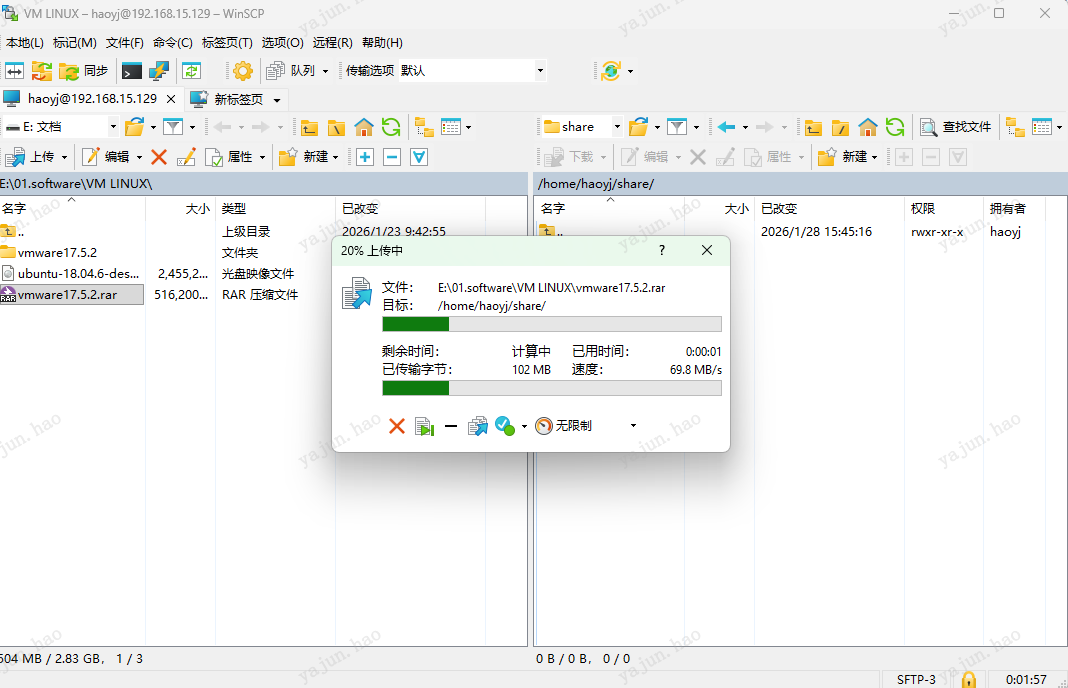Click the local 编辑 edit button
Image resolution: width=1068 pixels, height=688 pixels.
click(106, 157)
